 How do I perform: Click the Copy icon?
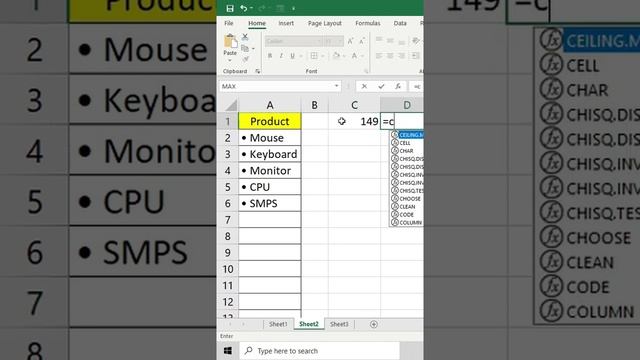245,49
